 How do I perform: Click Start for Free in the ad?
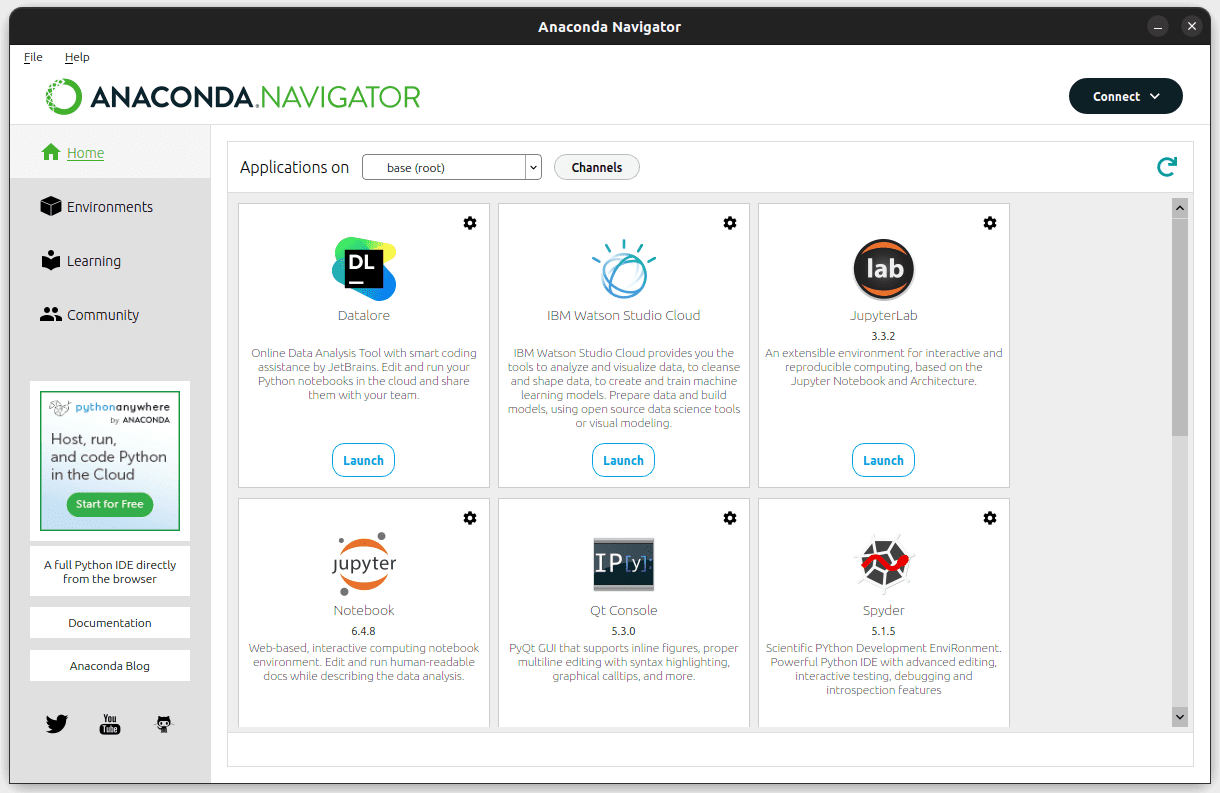point(109,505)
